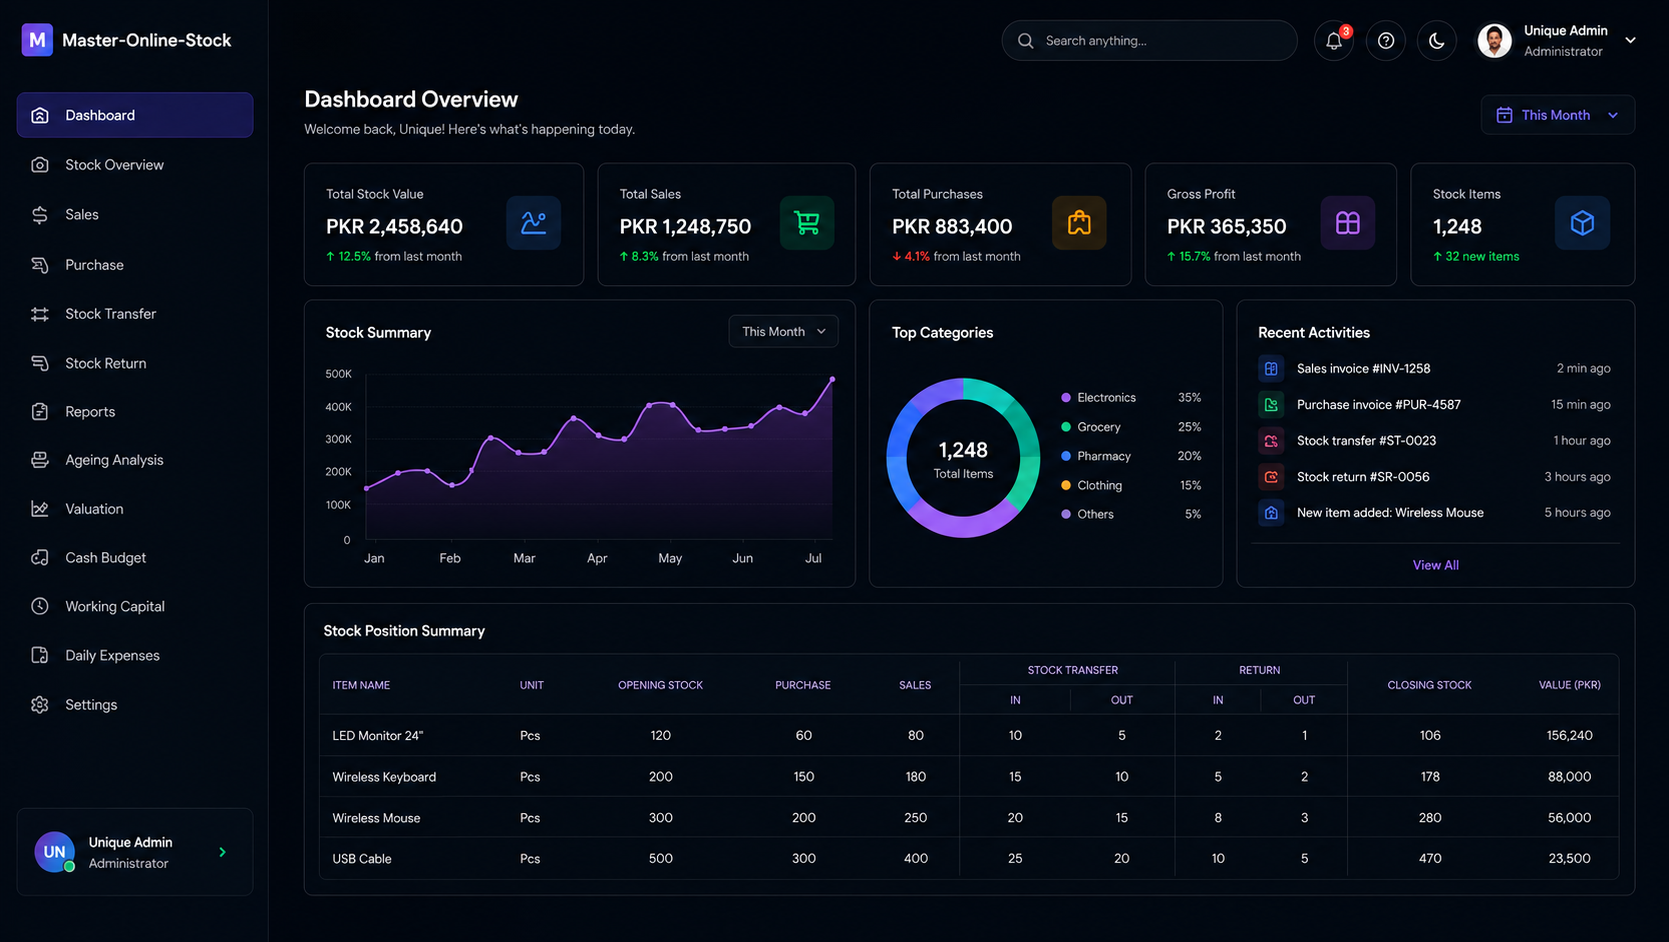Open Stock Summary This Month dropdown
Screen dimensions: 1669x942
[x=783, y=331]
